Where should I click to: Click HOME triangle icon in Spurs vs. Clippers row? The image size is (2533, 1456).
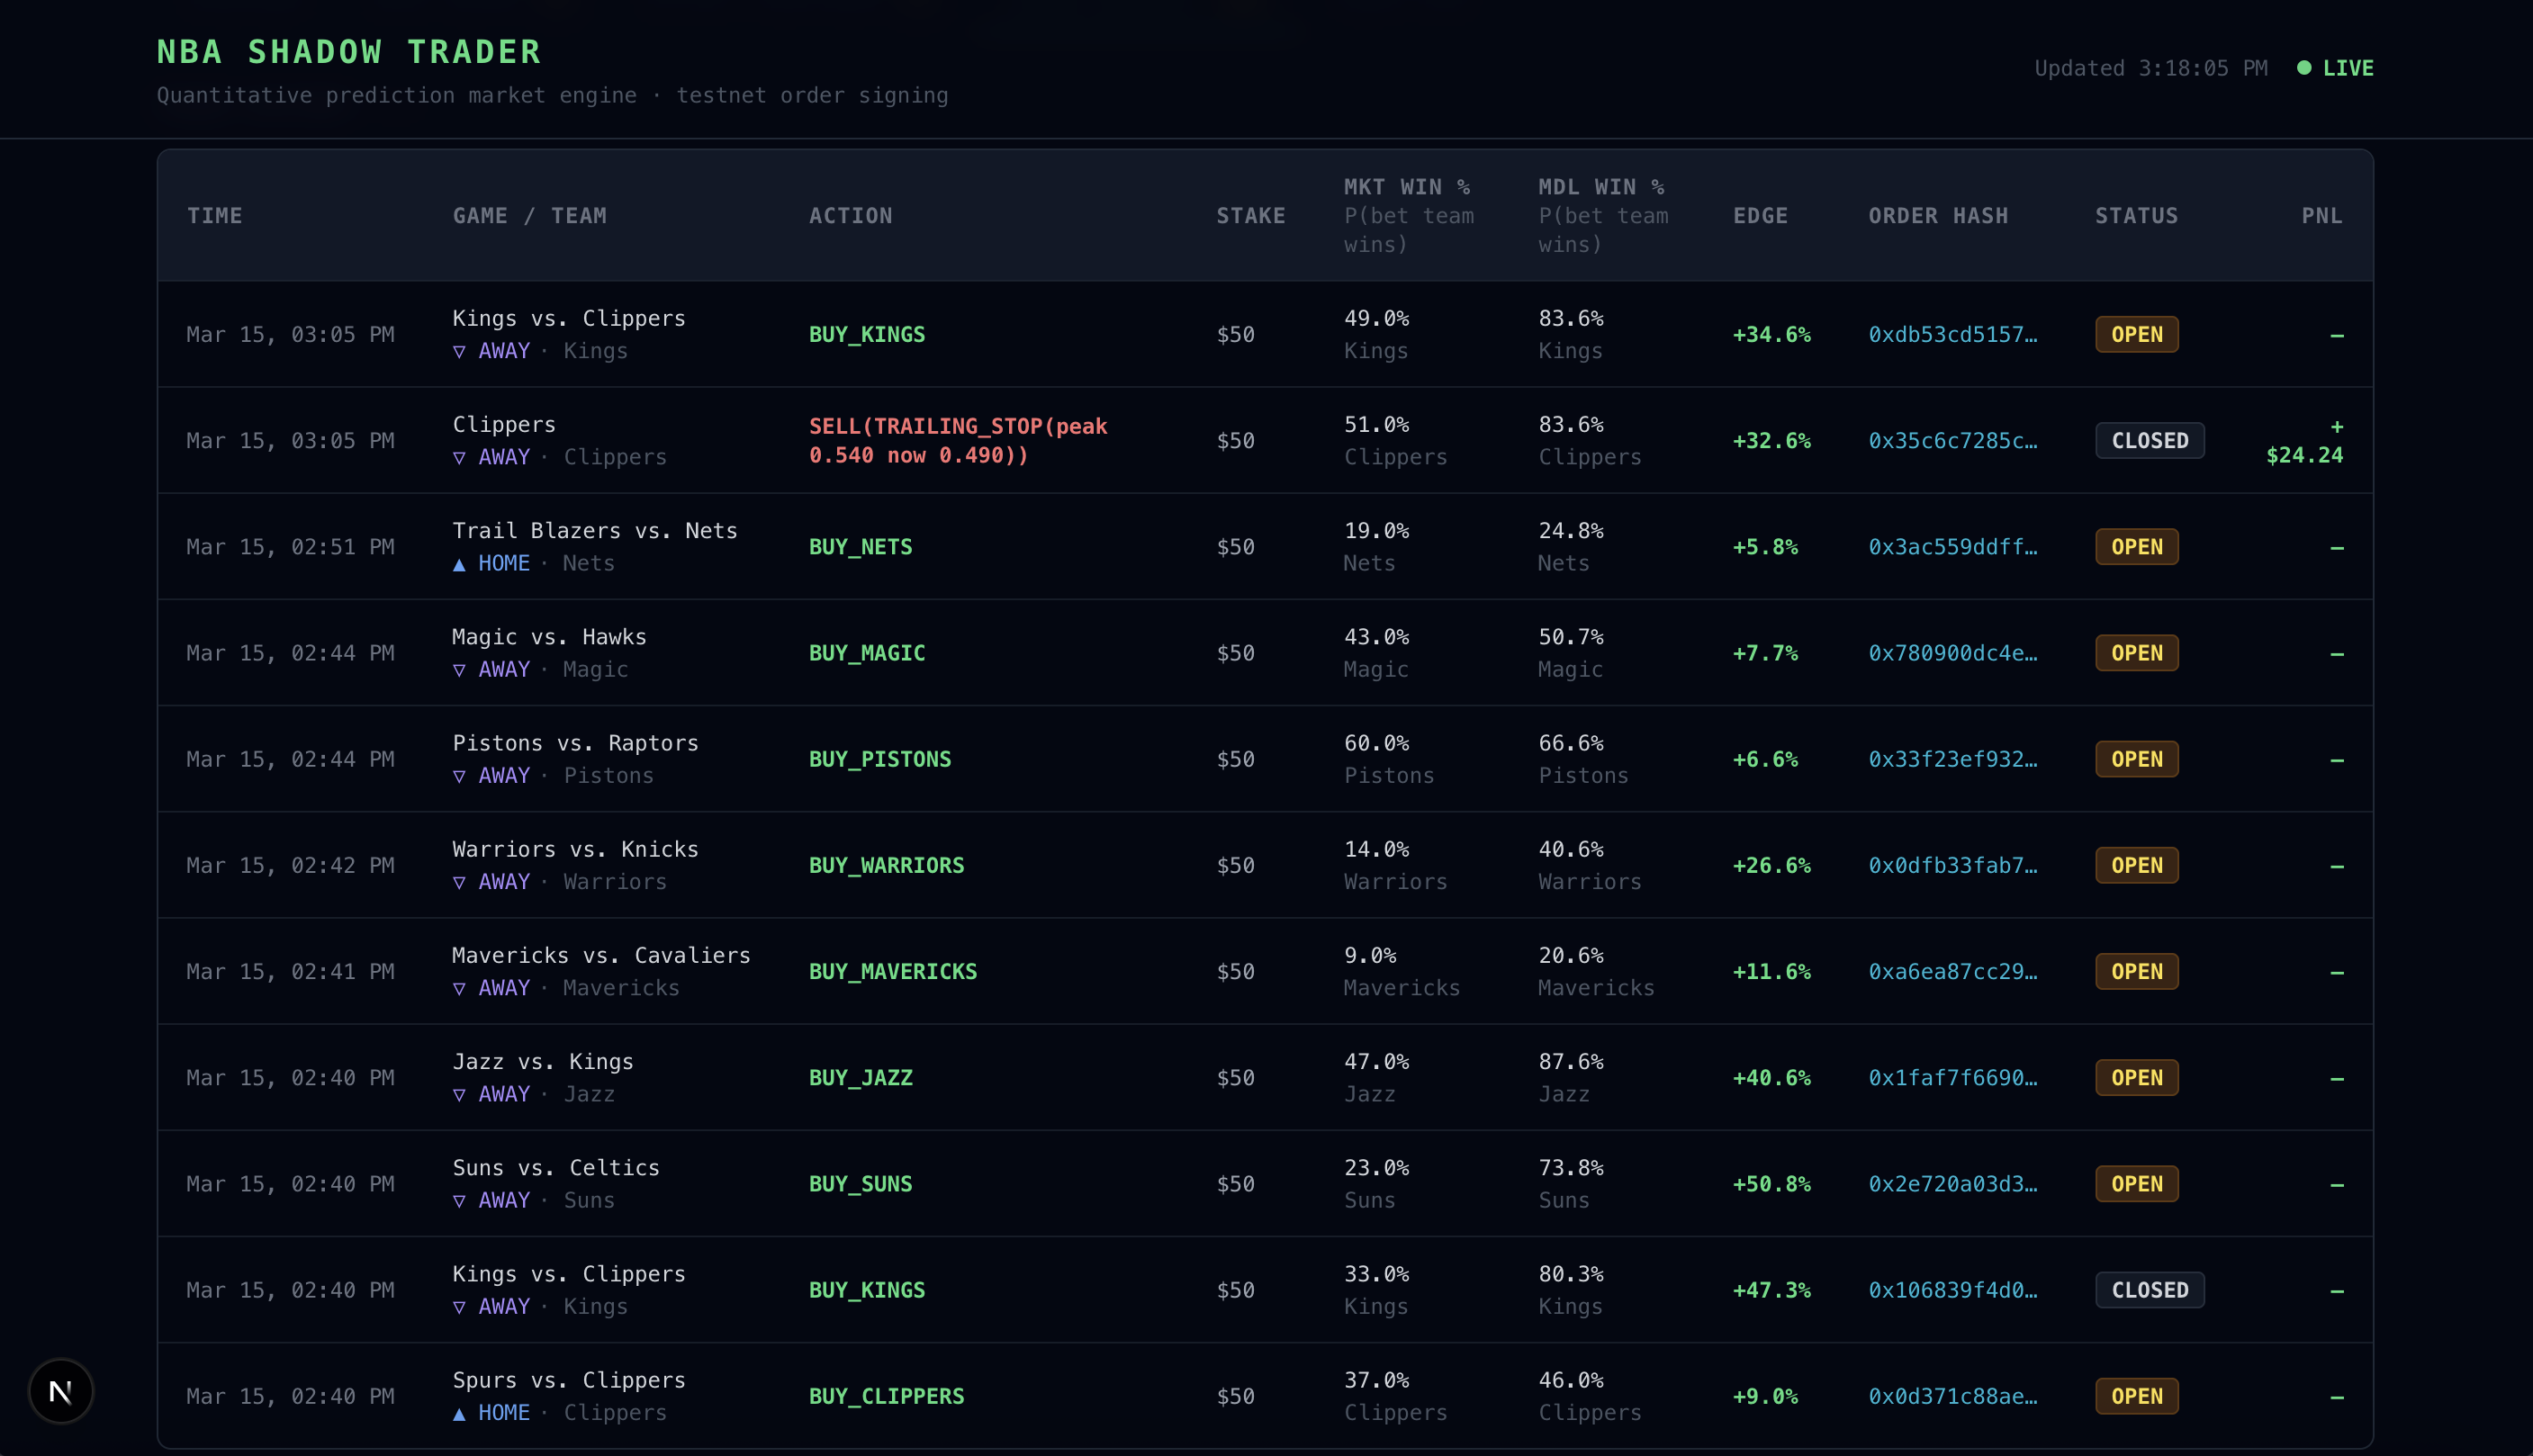click(459, 1413)
